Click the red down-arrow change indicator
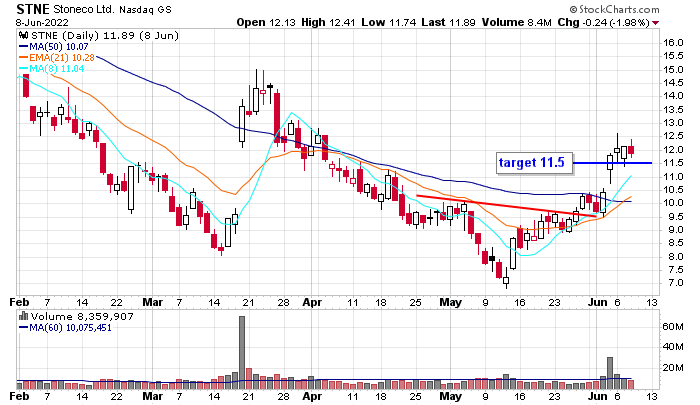Viewport: 700px width, 405px height. pos(655,23)
